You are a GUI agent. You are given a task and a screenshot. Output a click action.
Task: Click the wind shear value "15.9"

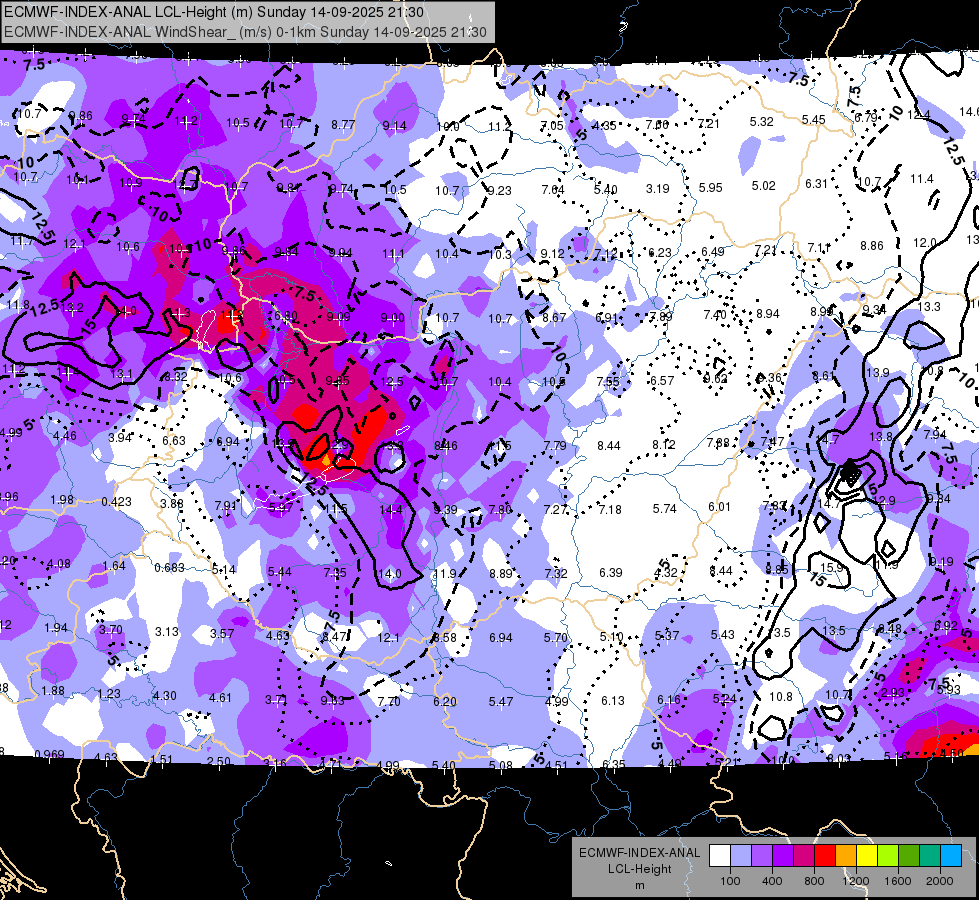[832, 567]
